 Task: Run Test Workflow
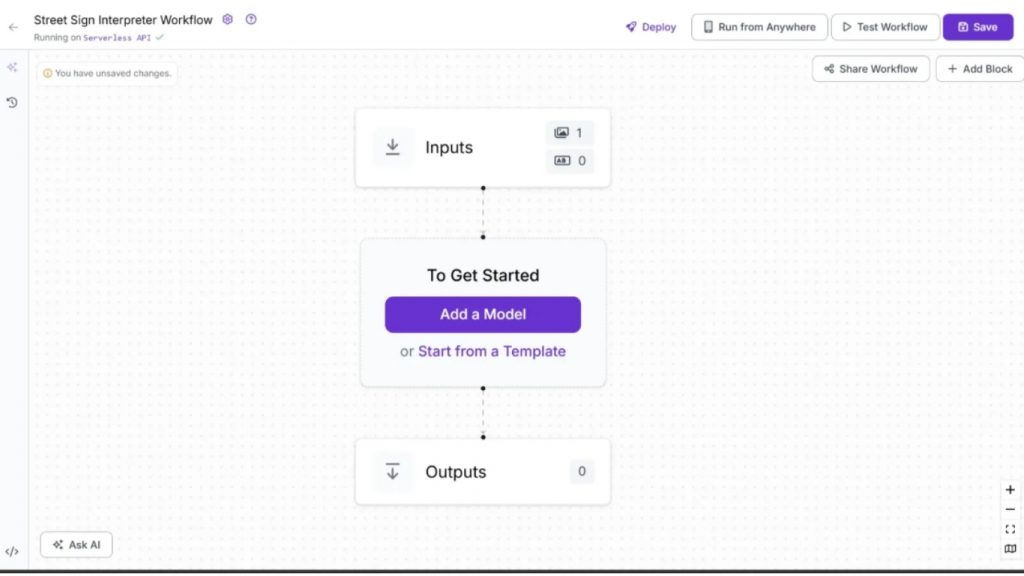tap(885, 27)
